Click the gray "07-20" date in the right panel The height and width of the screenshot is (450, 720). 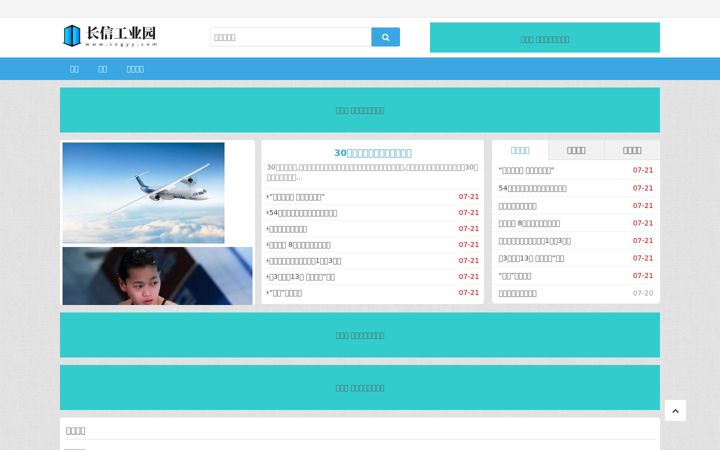coord(643,293)
